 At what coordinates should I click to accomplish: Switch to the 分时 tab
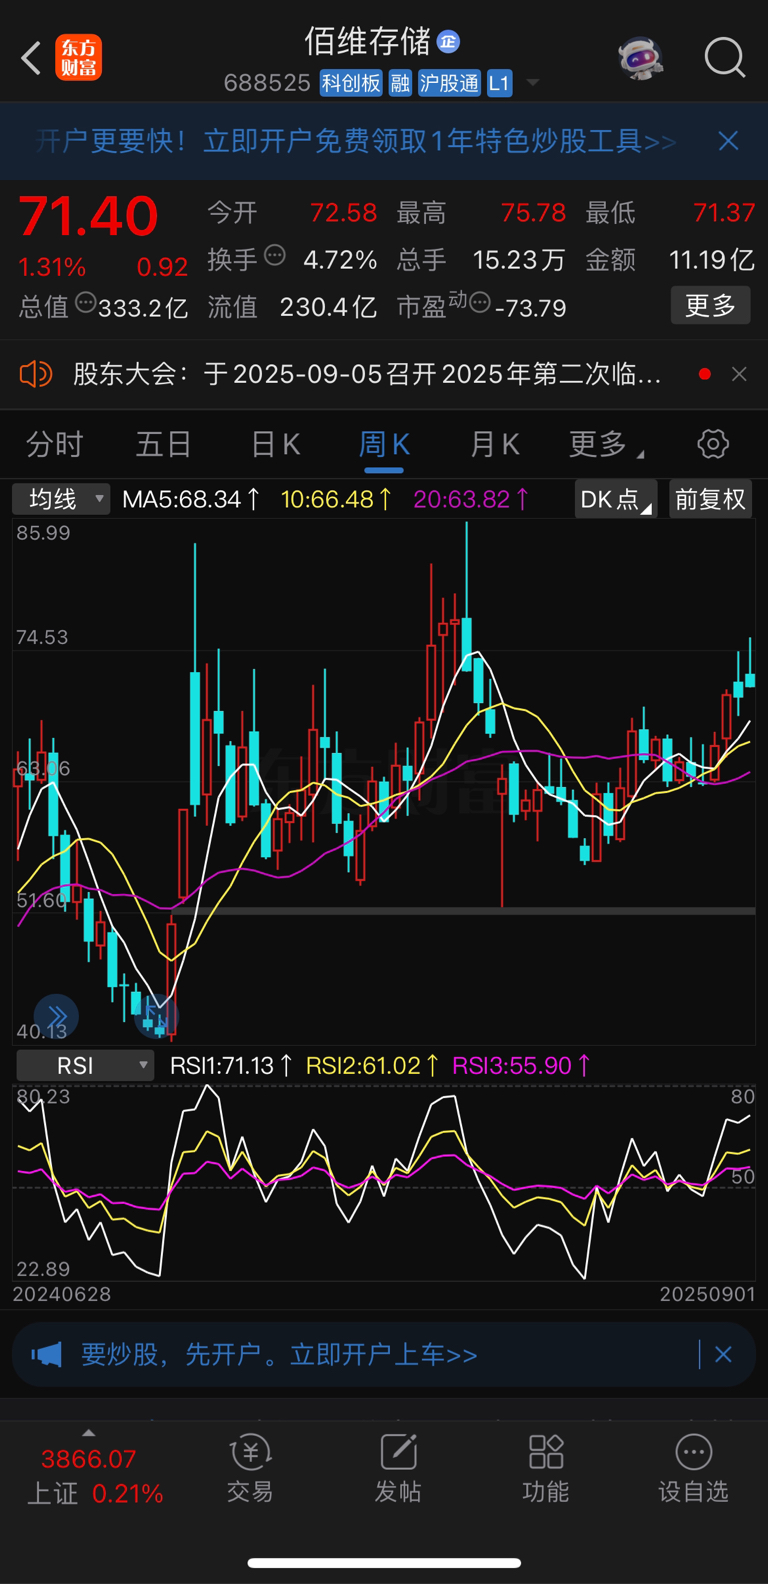tap(54, 444)
